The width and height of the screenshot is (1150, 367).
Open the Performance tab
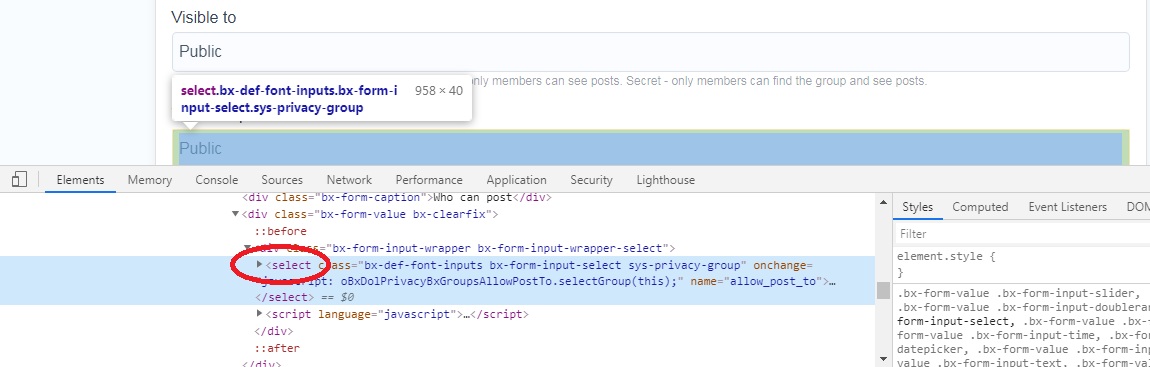(x=429, y=180)
